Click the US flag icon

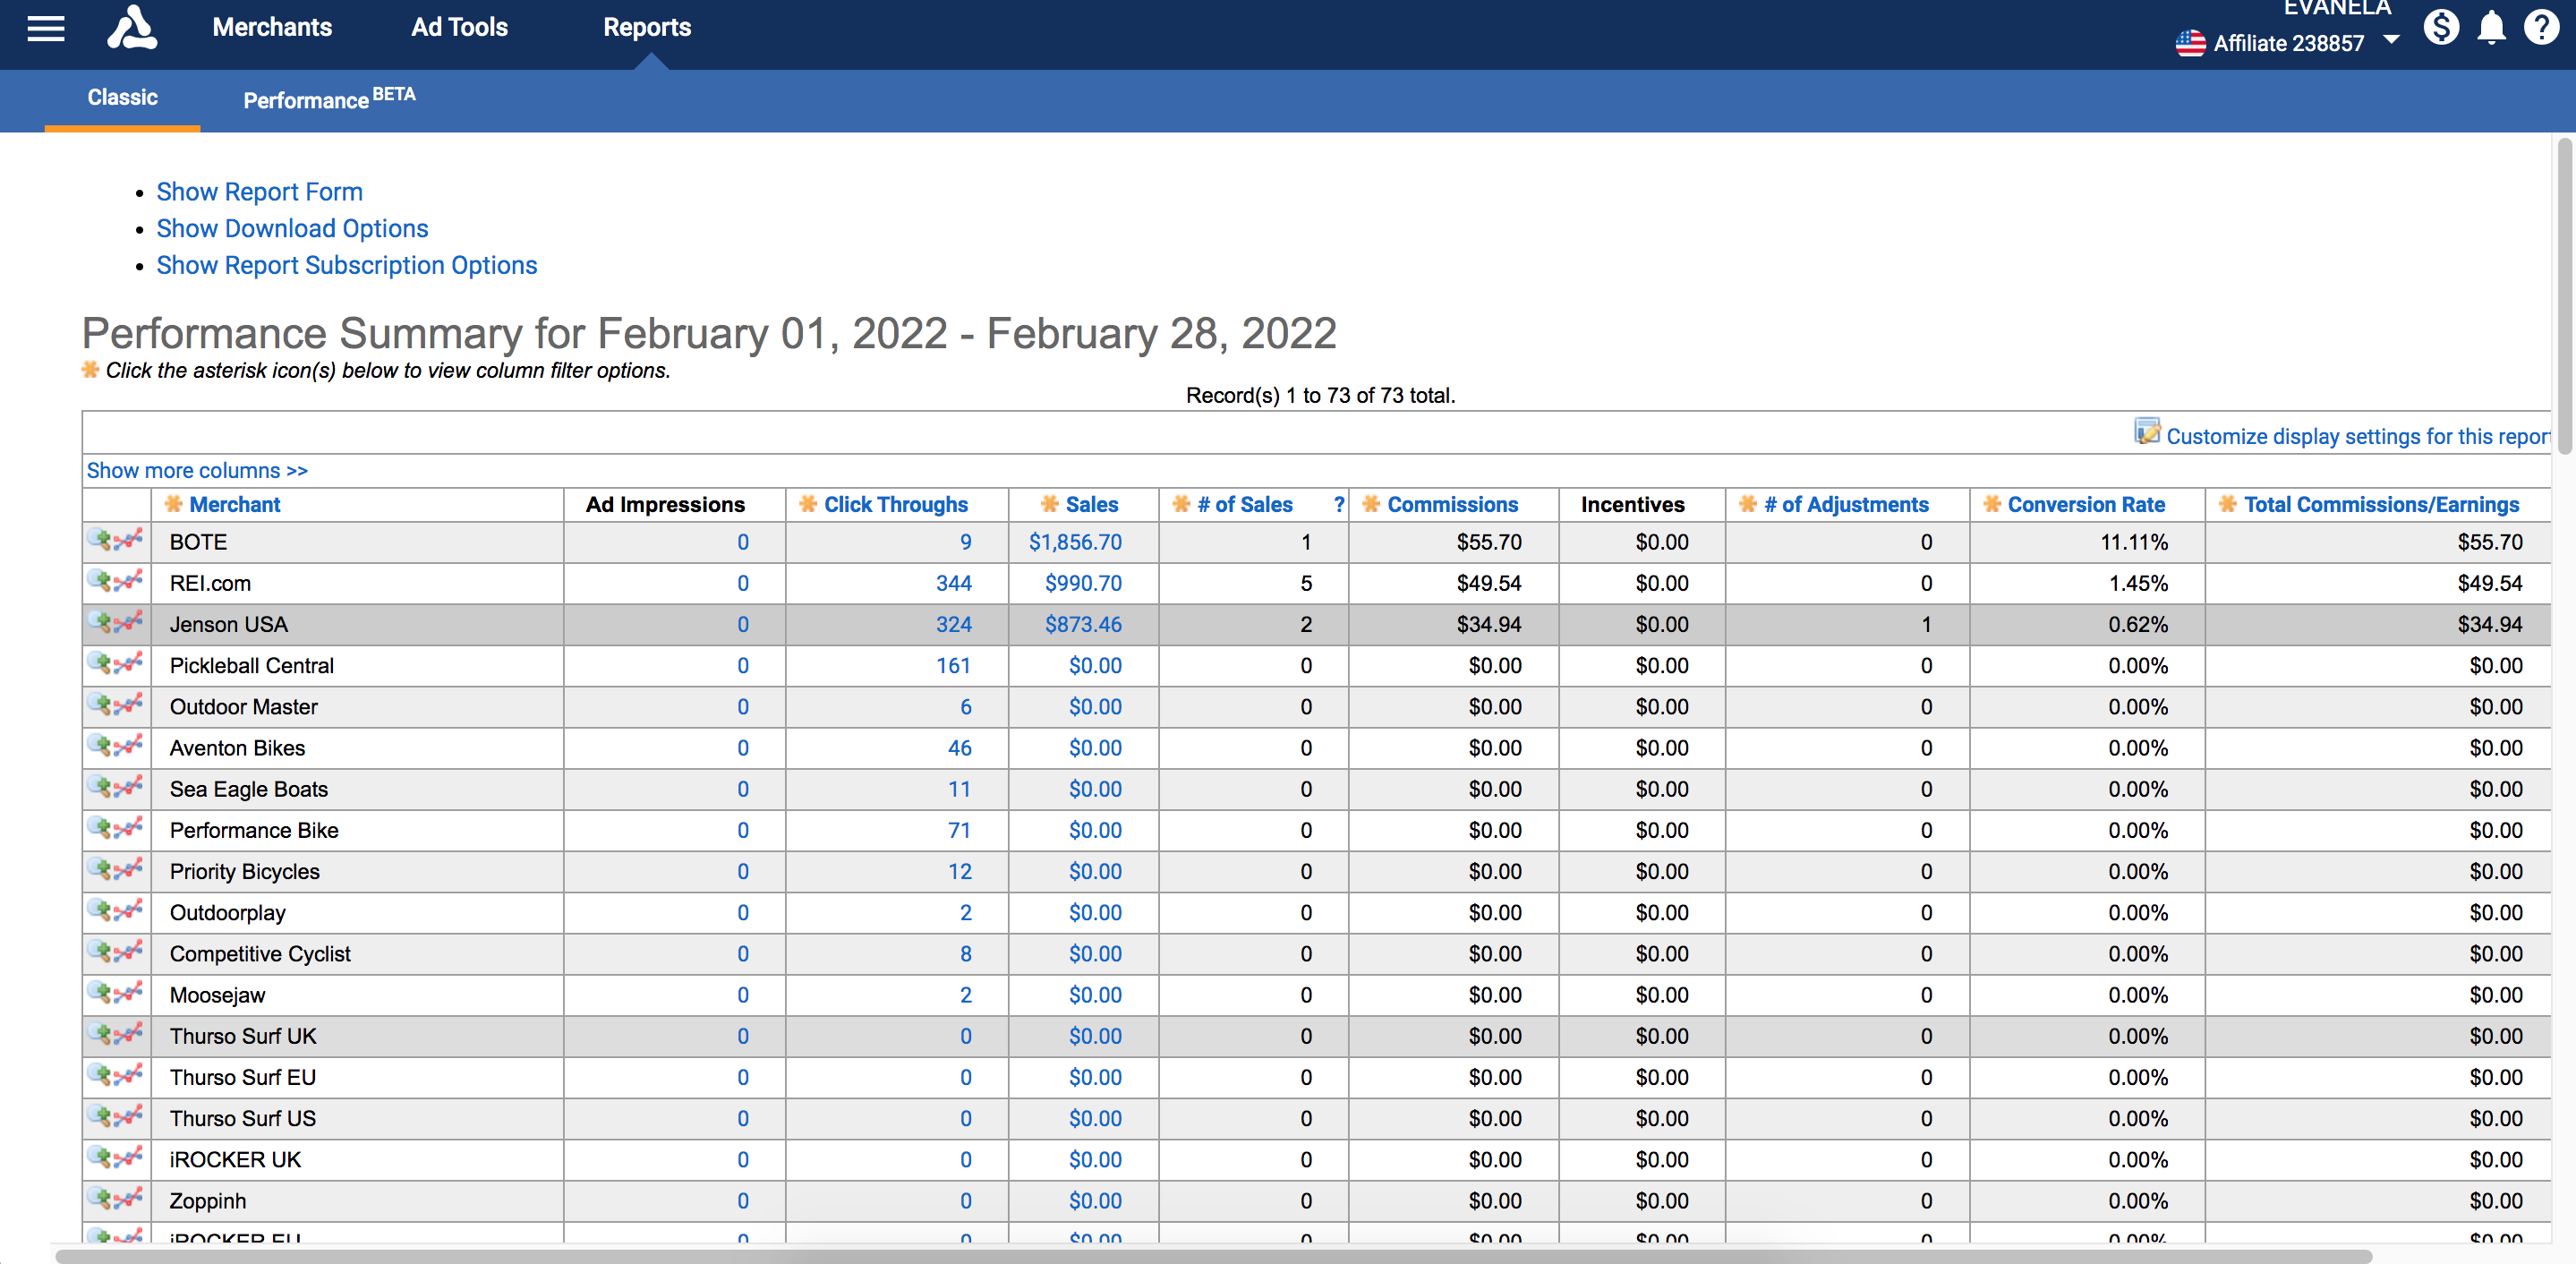coord(2190,43)
